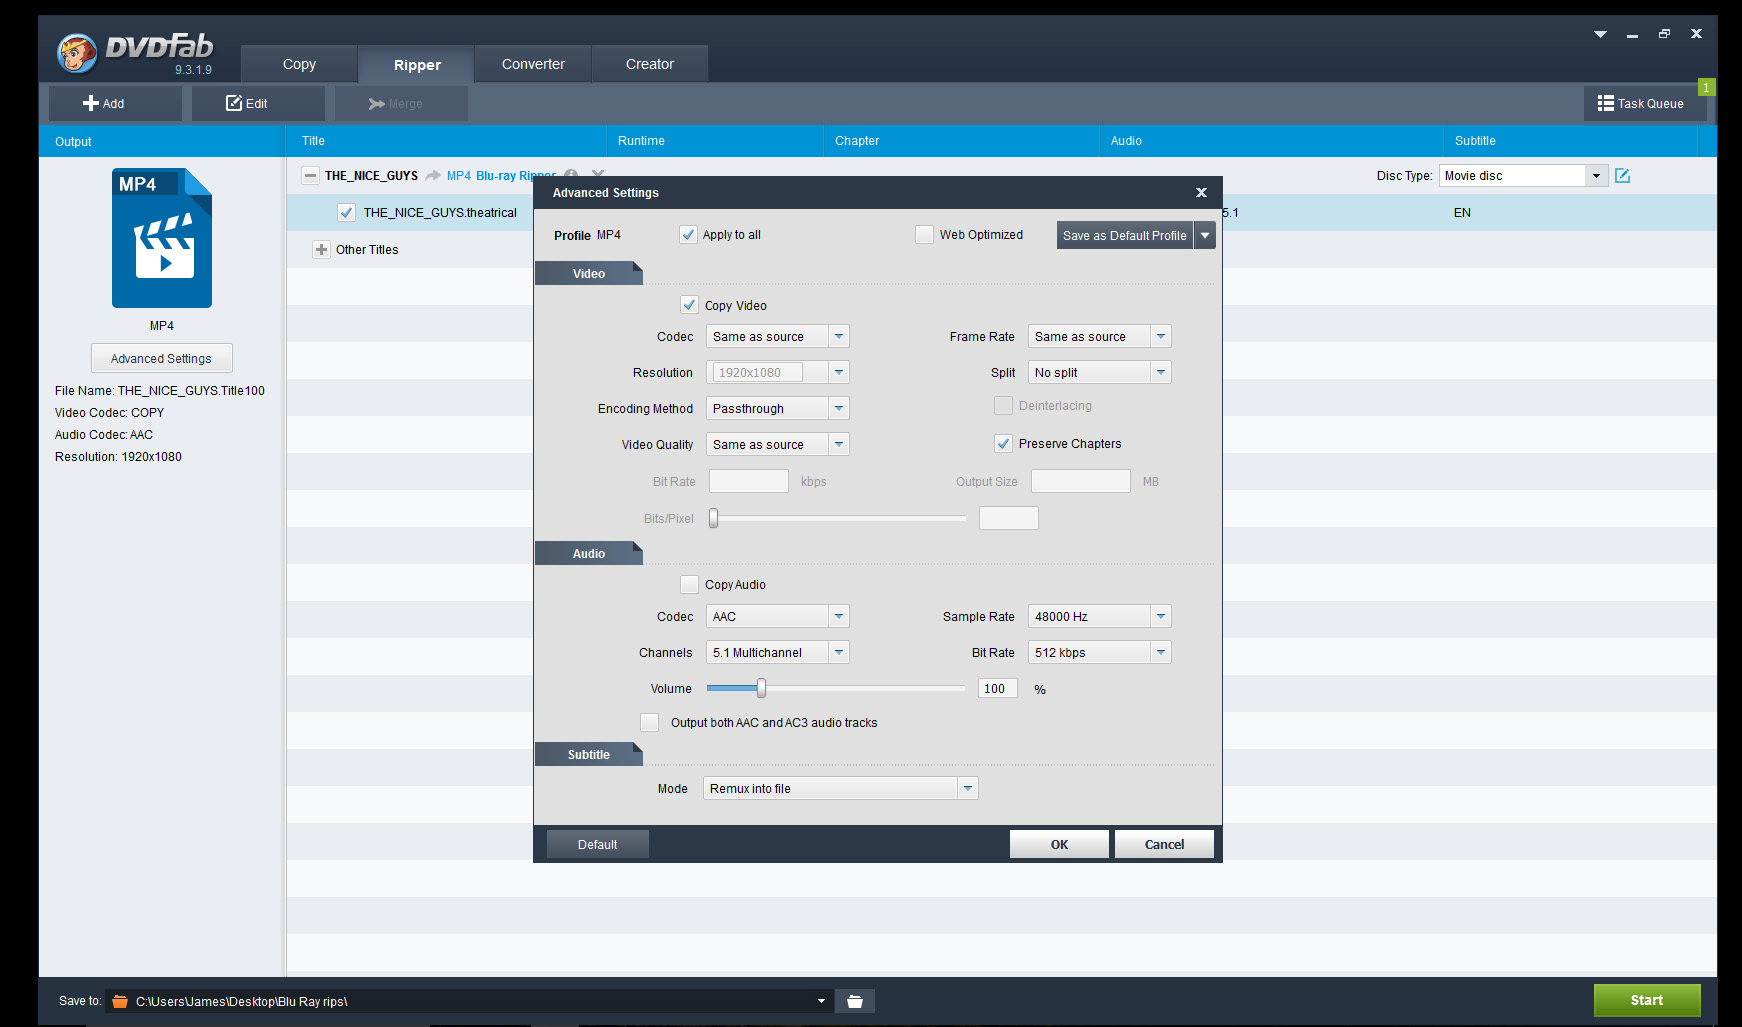Expand the Other Titles group
This screenshot has width=1742, height=1027.
[x=321, y=250]
